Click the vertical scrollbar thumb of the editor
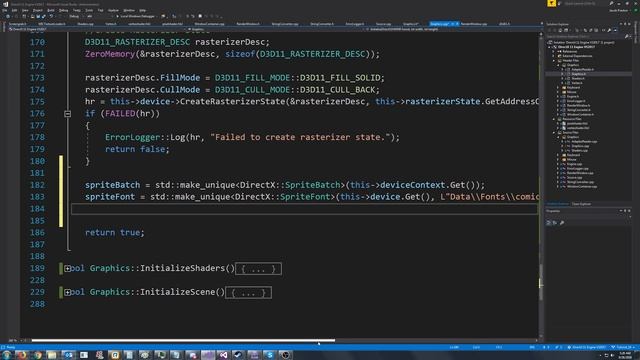Image resolution: width=640 pixels, height=360 pixels. pos(541,282)
